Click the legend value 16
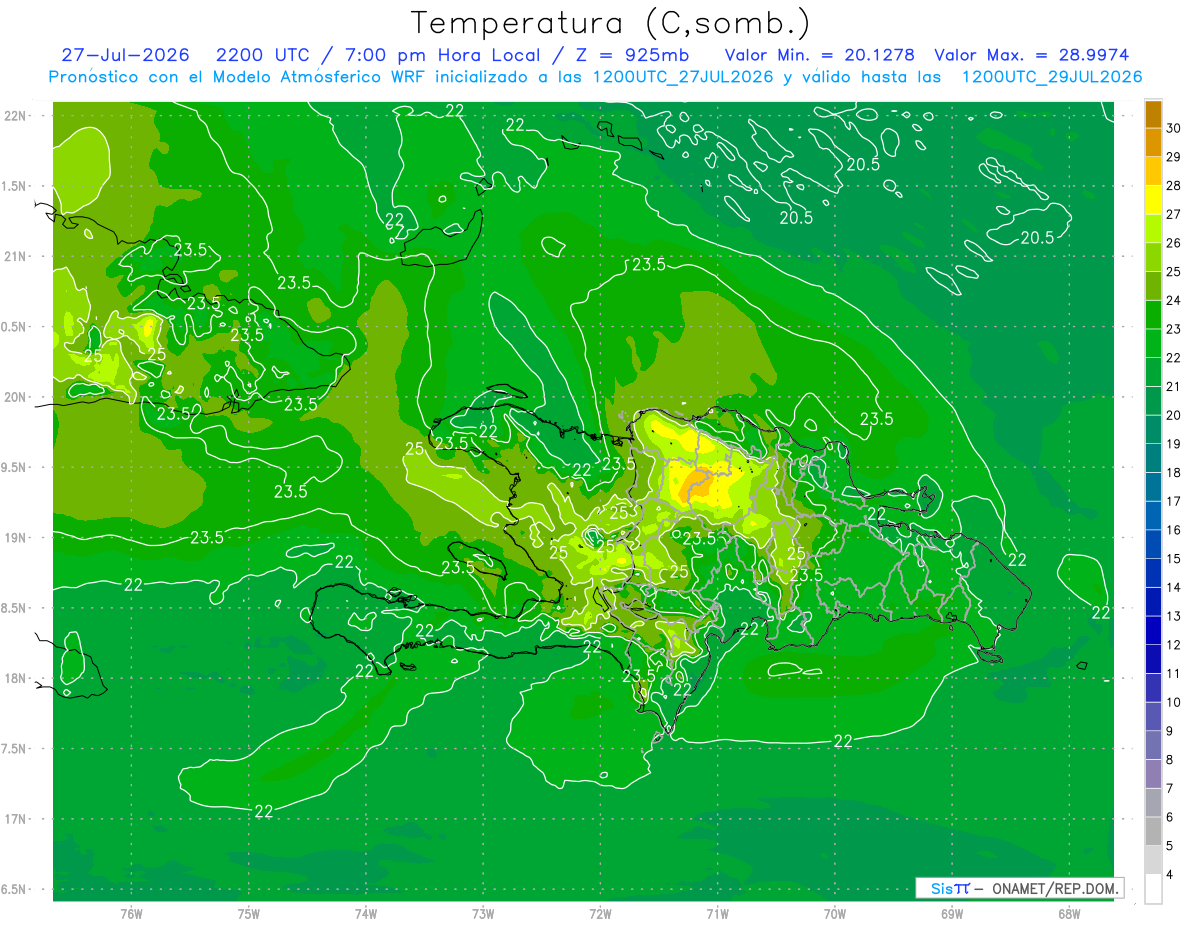Viewport: 1200px width, 927px height. click(1174, 530)
